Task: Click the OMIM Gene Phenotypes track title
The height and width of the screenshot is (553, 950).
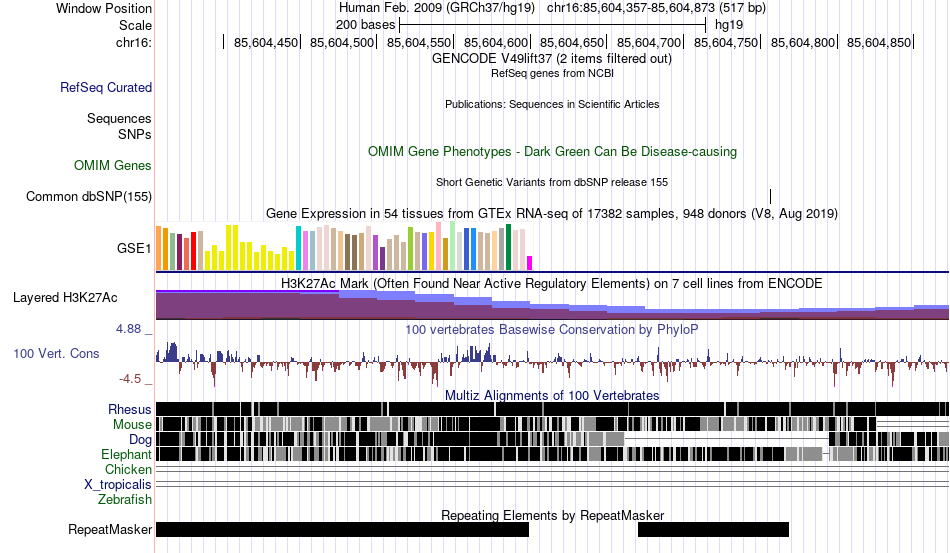Action: click(552, 151)
